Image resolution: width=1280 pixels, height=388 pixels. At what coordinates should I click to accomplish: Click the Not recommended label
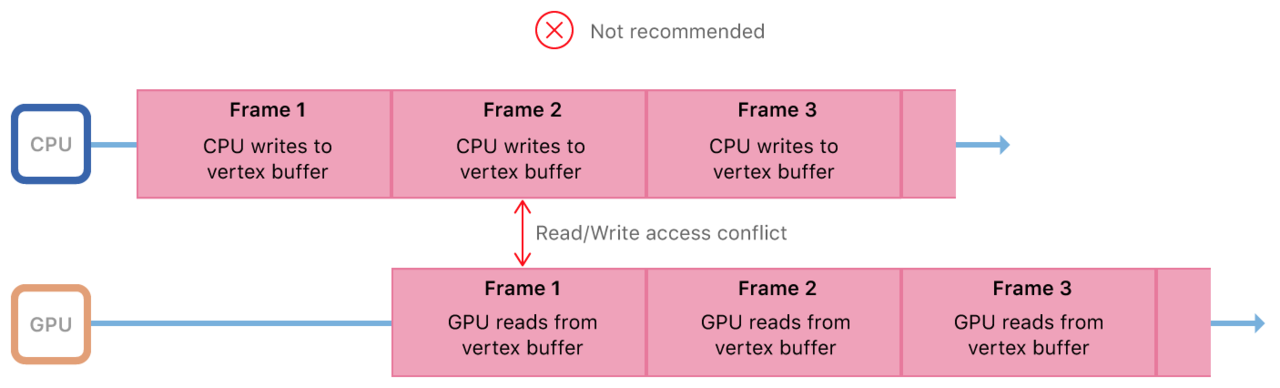[x=677, y=31]
